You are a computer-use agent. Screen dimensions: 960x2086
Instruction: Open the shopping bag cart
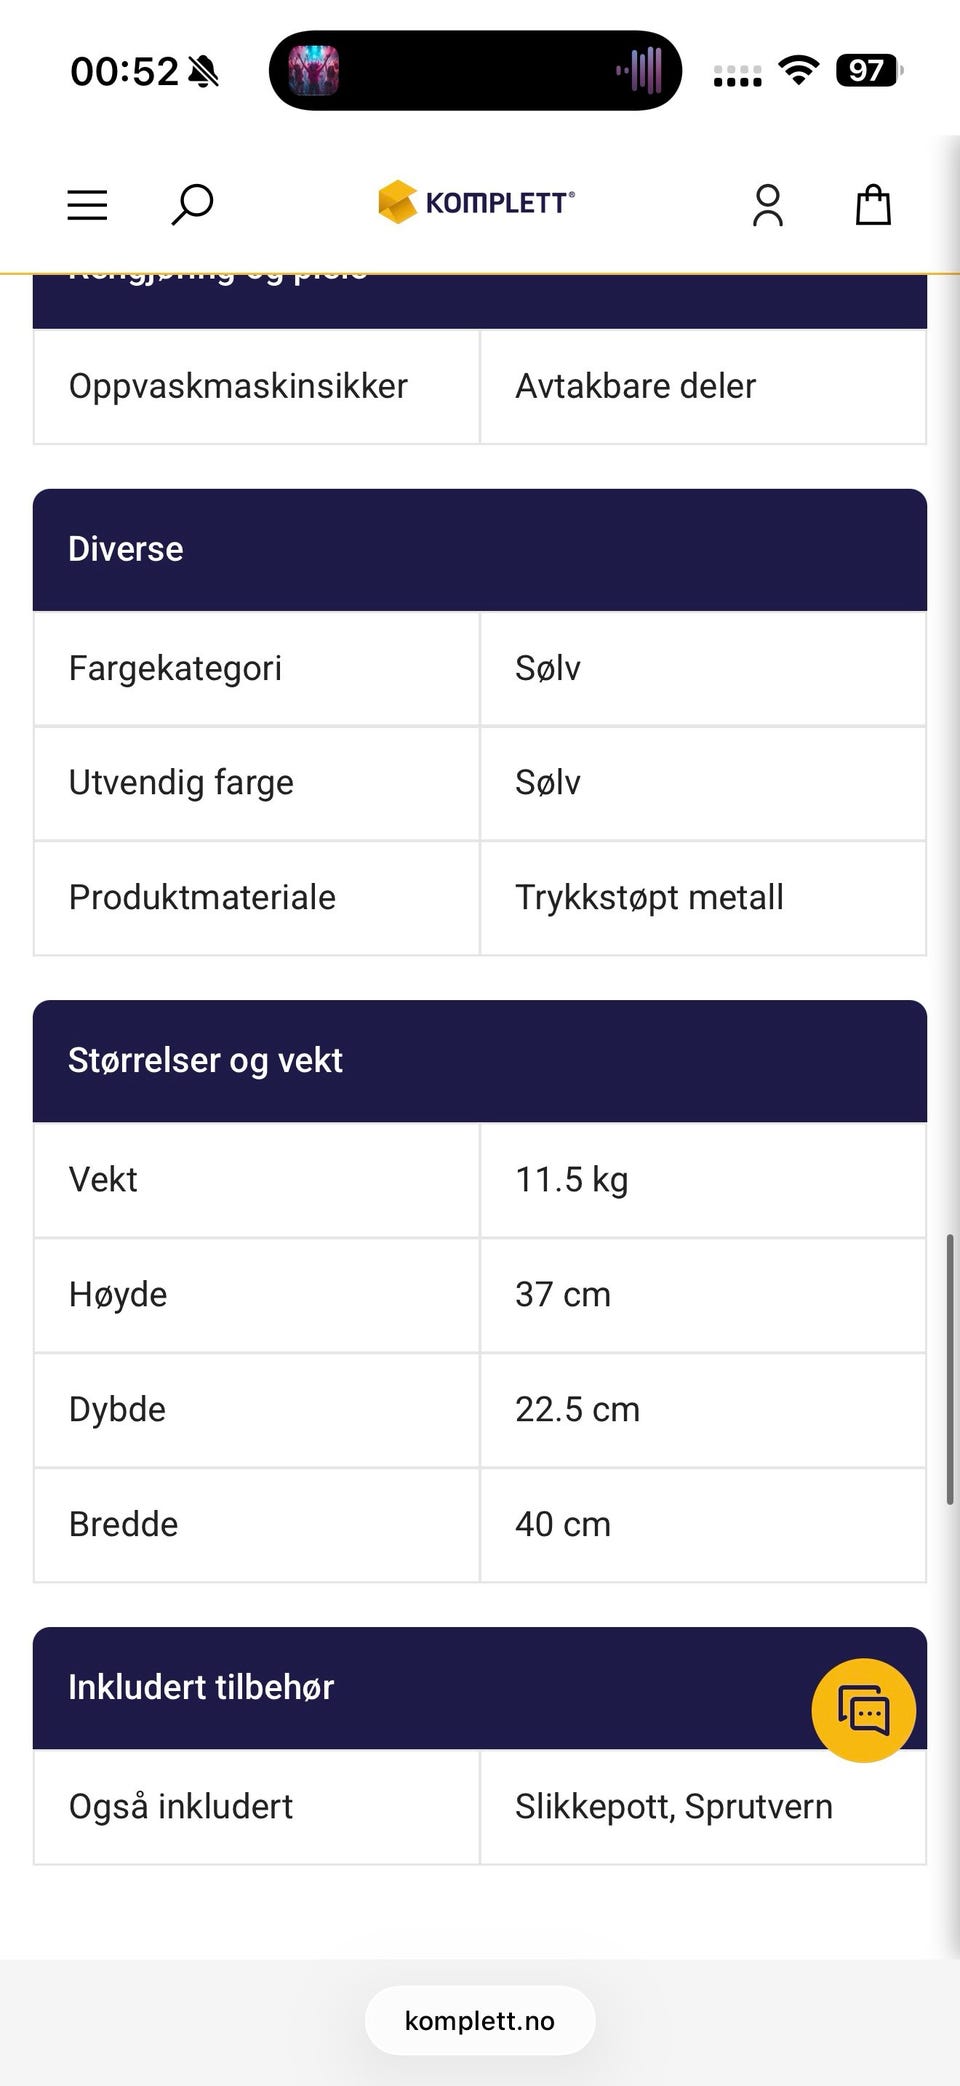point(873,205)
